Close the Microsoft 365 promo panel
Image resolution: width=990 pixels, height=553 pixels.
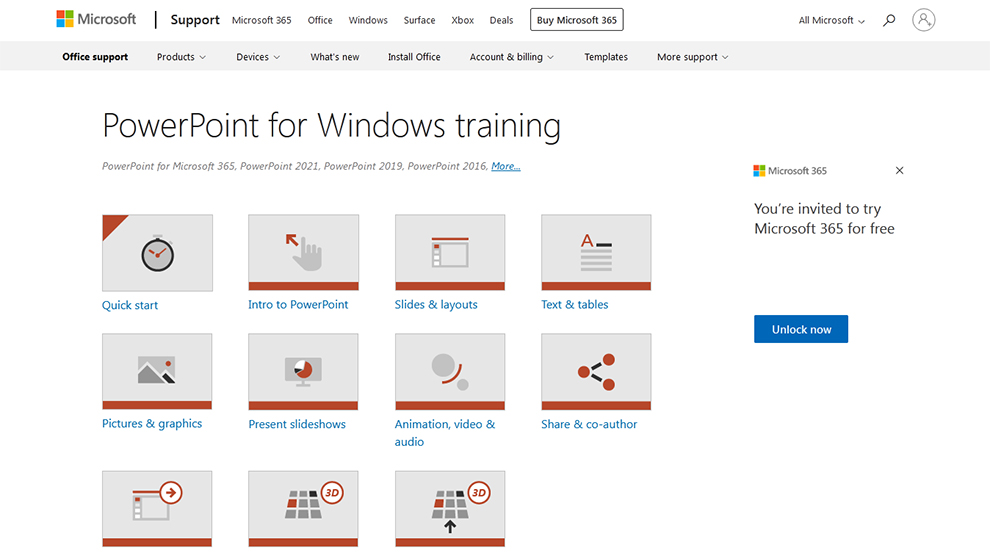coord(900,170)
